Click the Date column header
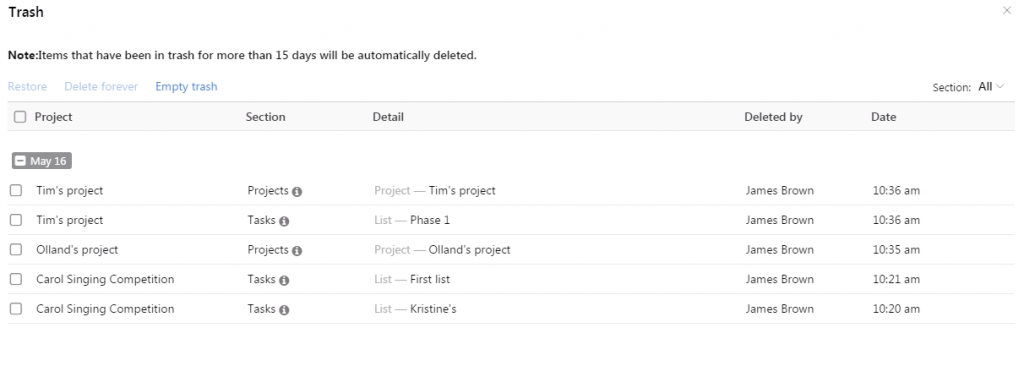Image resolution: width=1024 pixels, height=377 pixels. pos(884,117)
